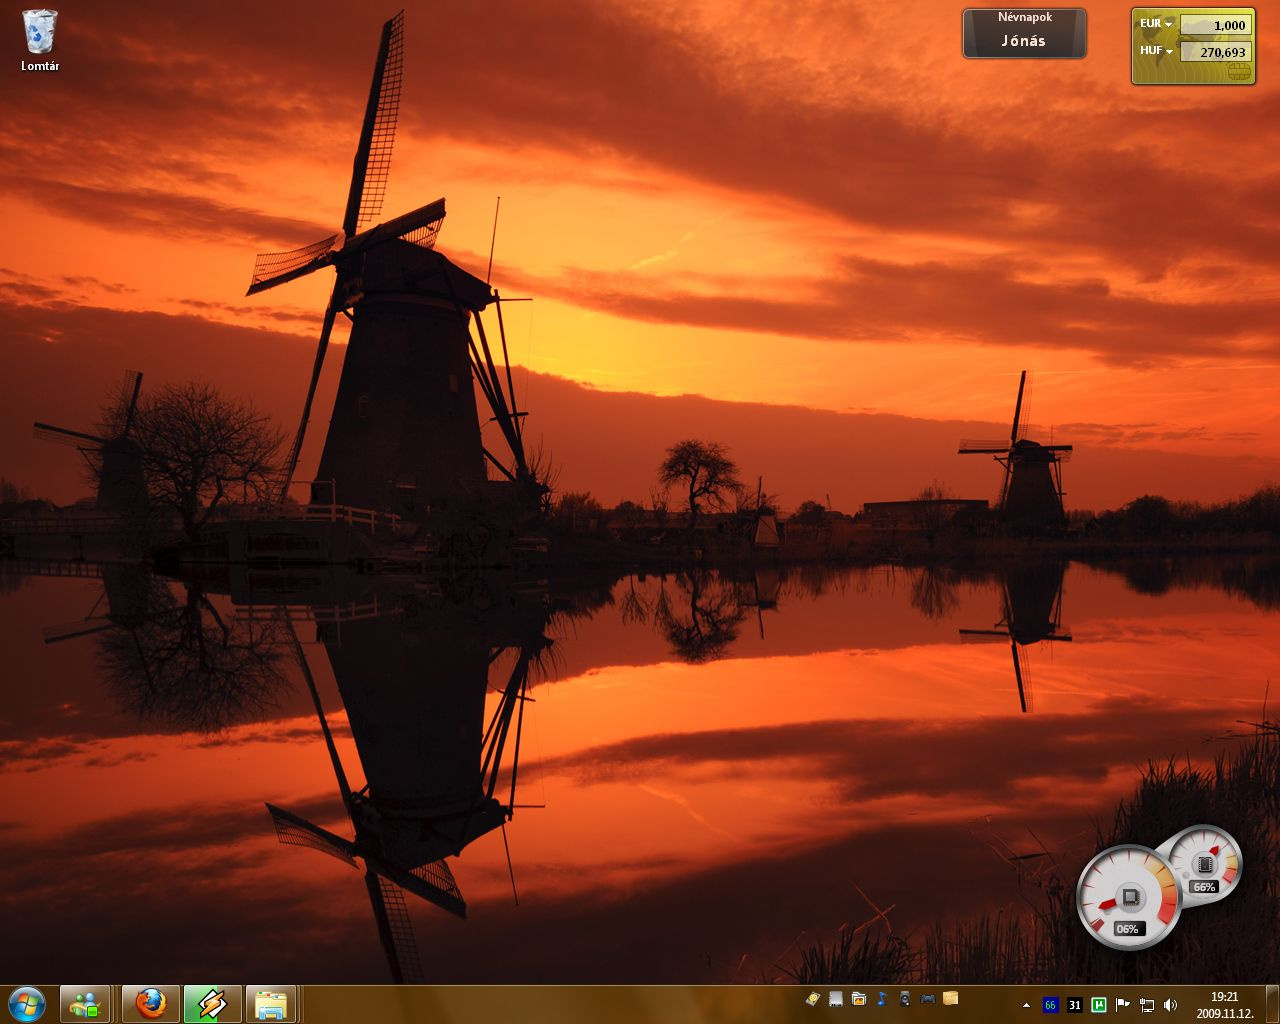Open Windows Explorer from taskbar

pyautogui.click(x=271, y=1004)
